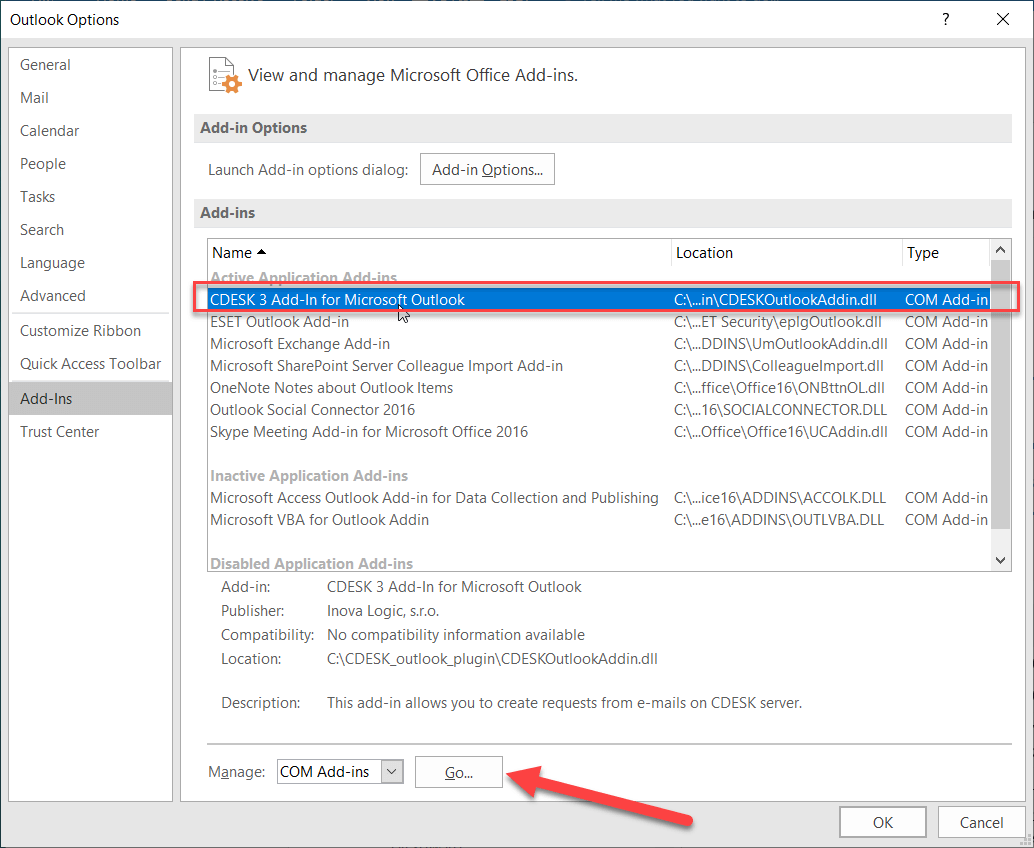Click the add-ins list scrollbar thumb

[x=1000, y=394]
